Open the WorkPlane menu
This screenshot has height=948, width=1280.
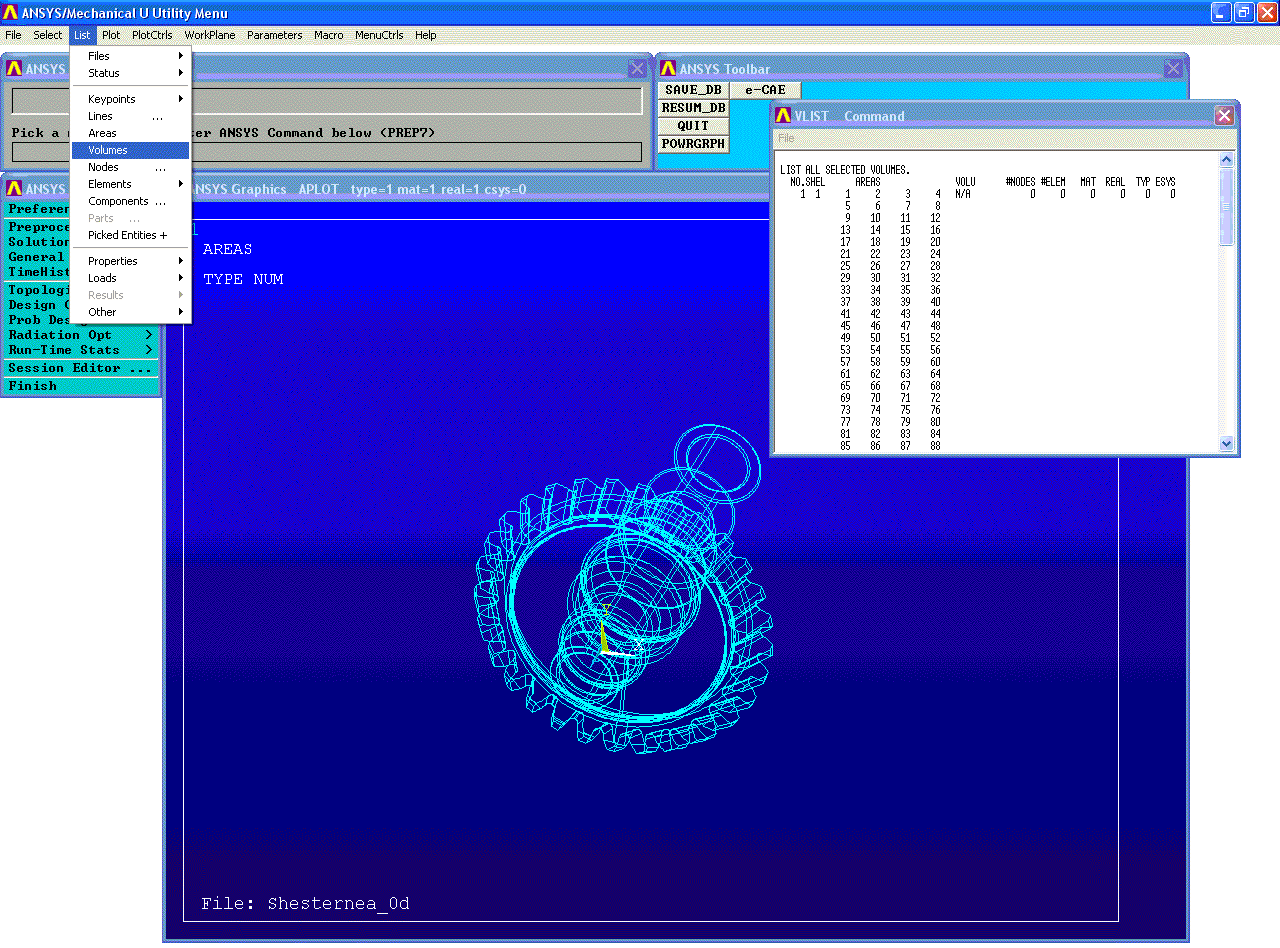click(x=210, y=35)
